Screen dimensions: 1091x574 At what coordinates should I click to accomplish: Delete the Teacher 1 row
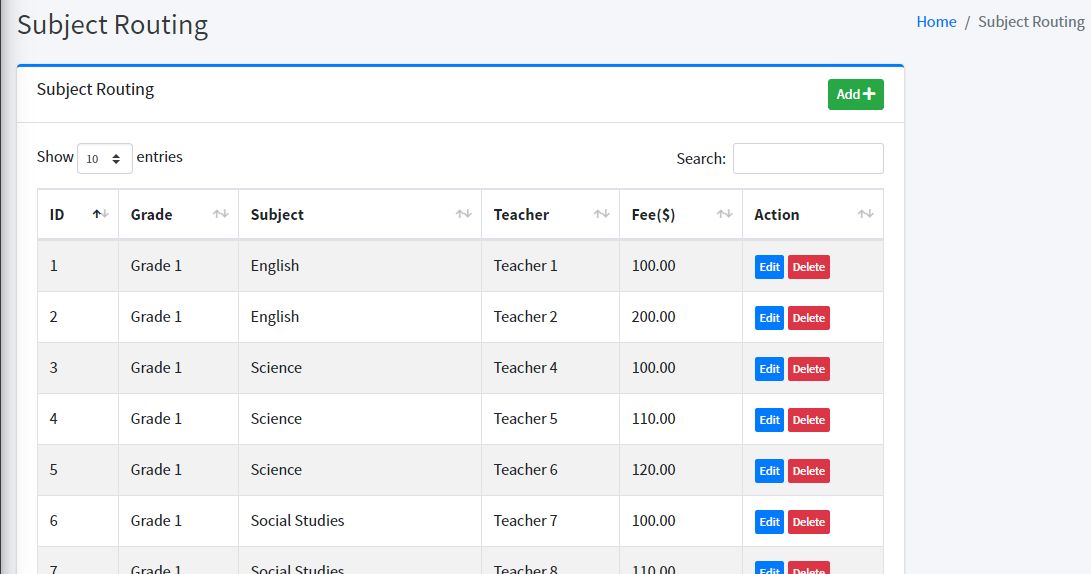[809, 266]
